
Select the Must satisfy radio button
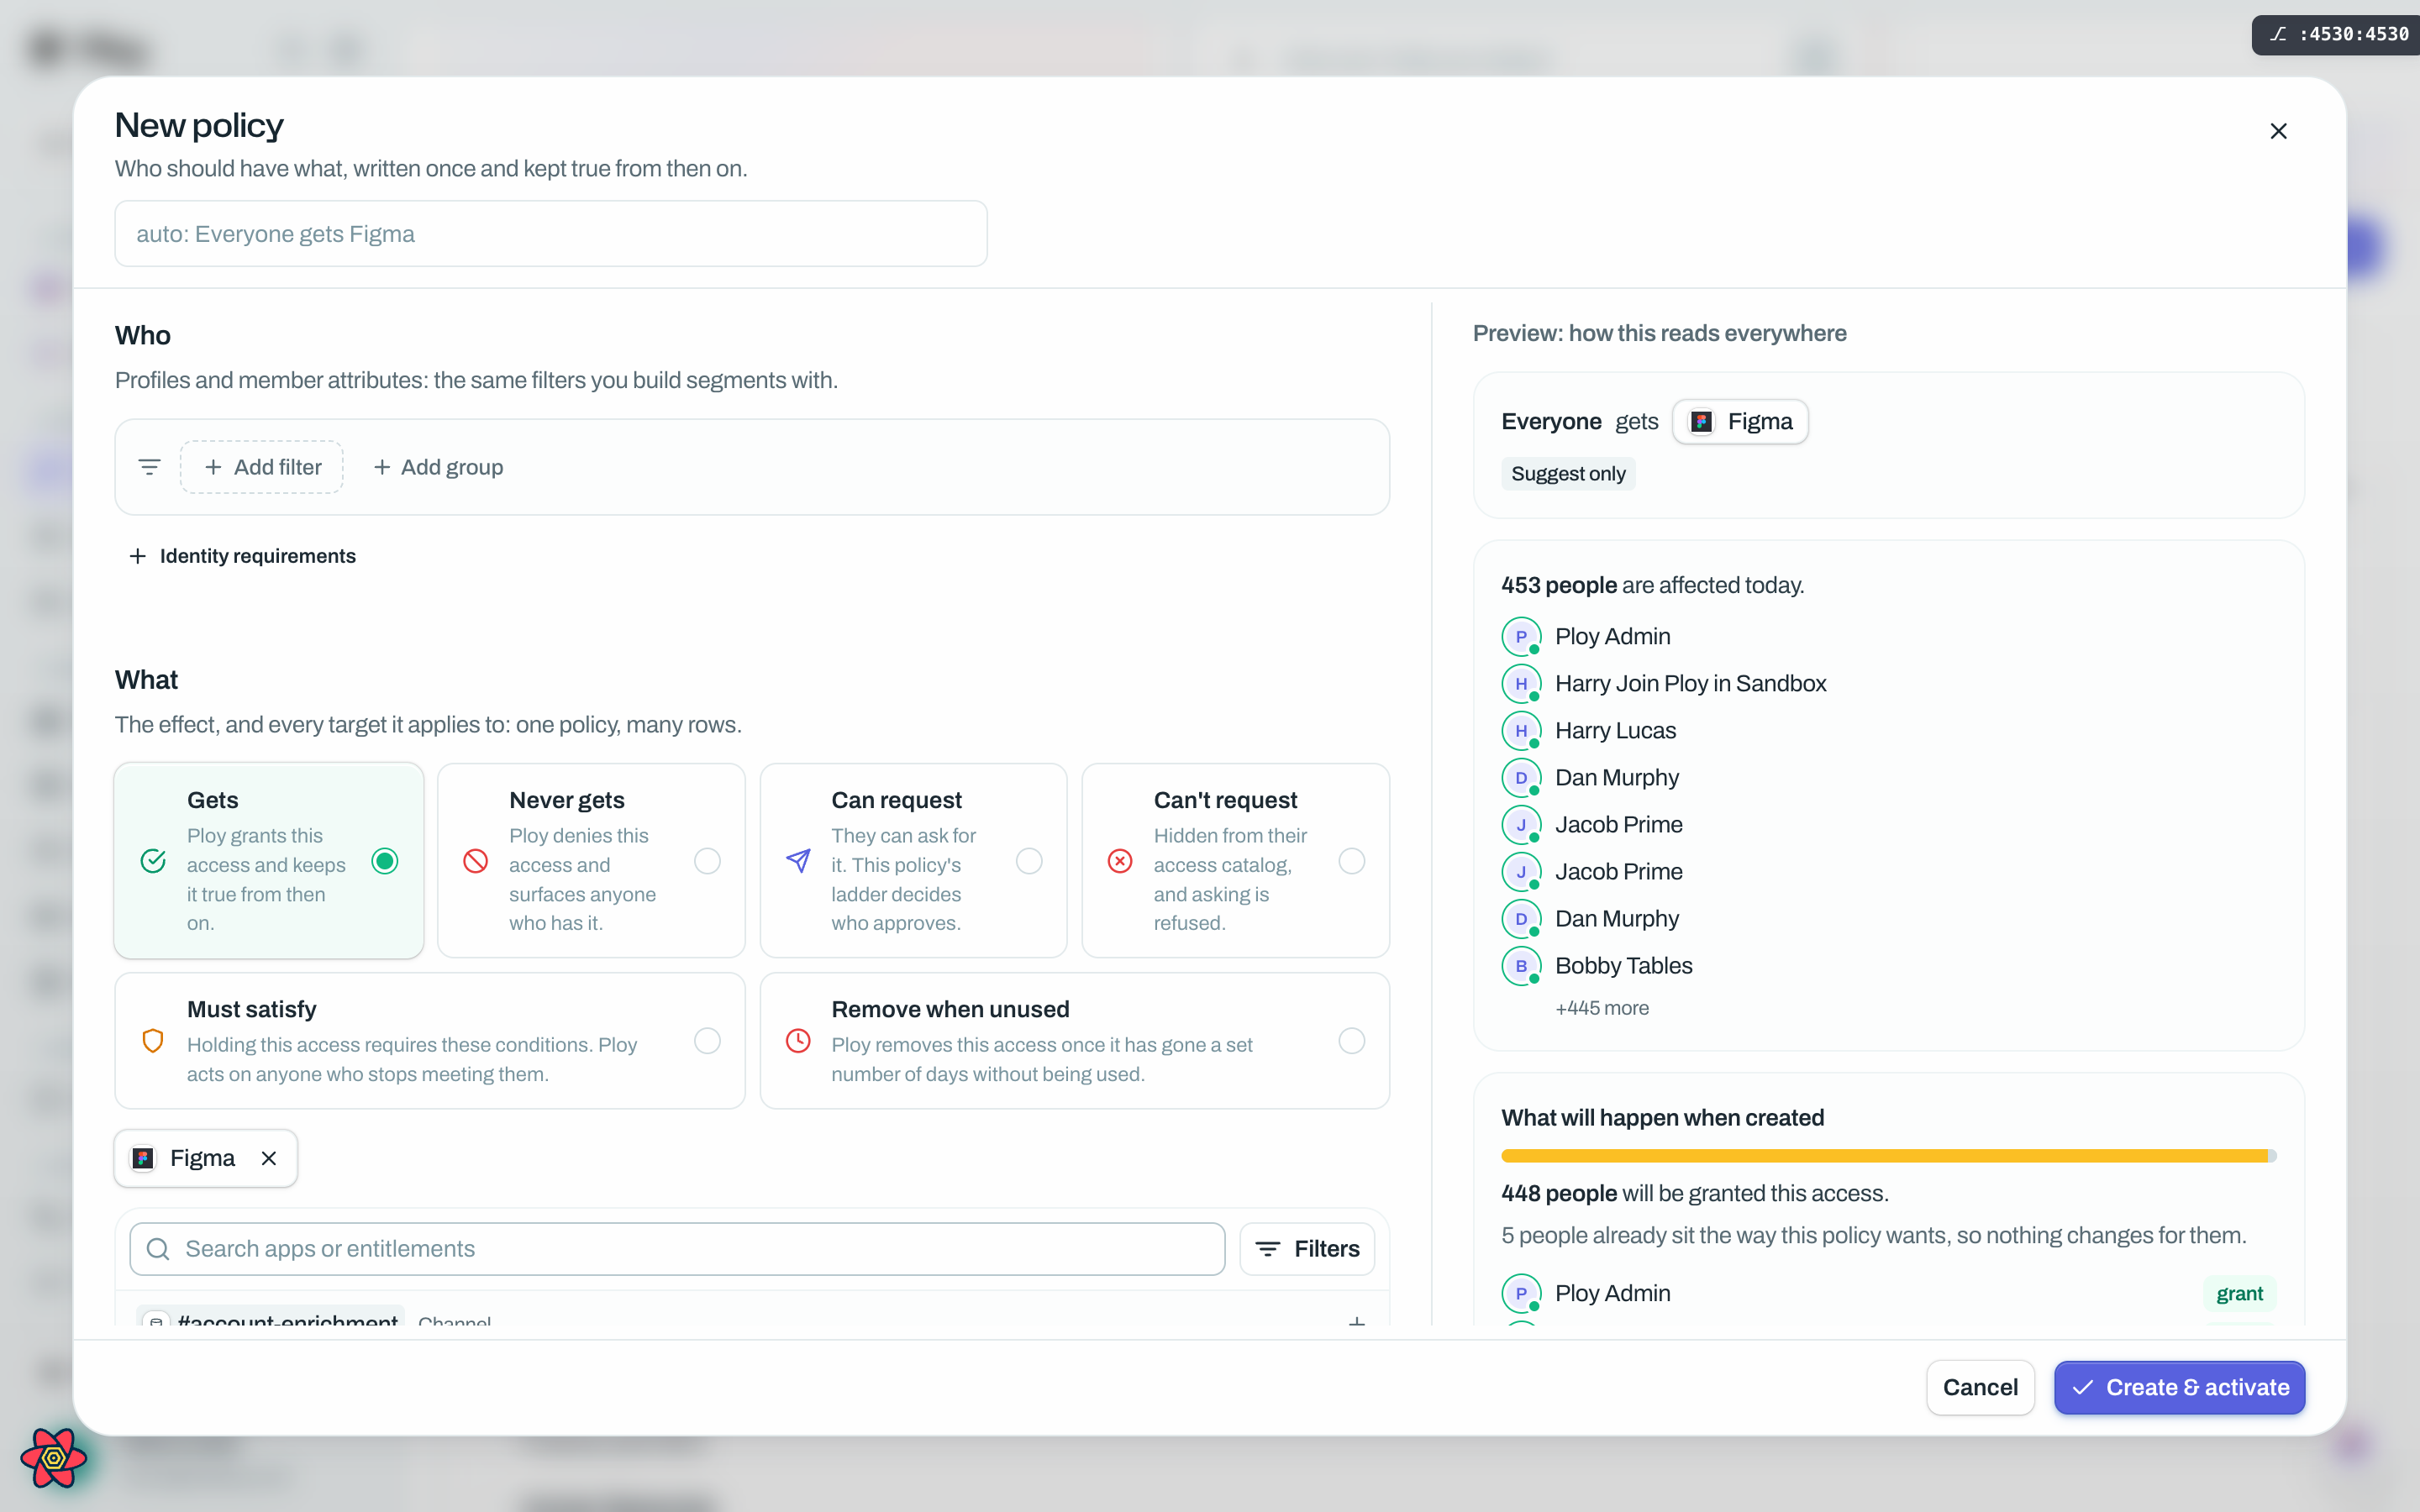click(707, 1041)
